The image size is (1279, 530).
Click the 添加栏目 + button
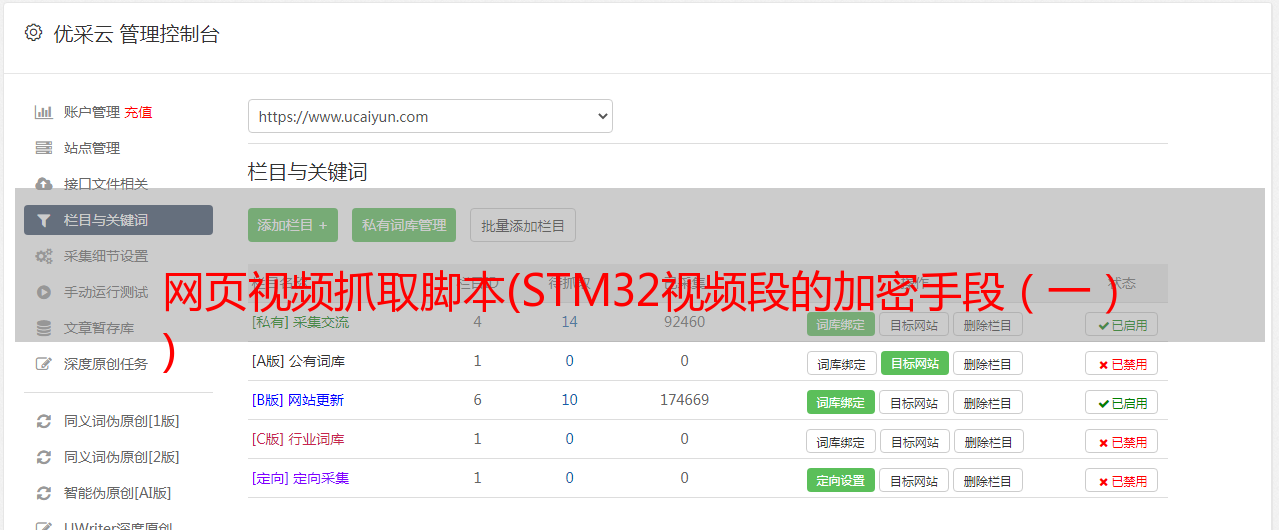(293, 225)
